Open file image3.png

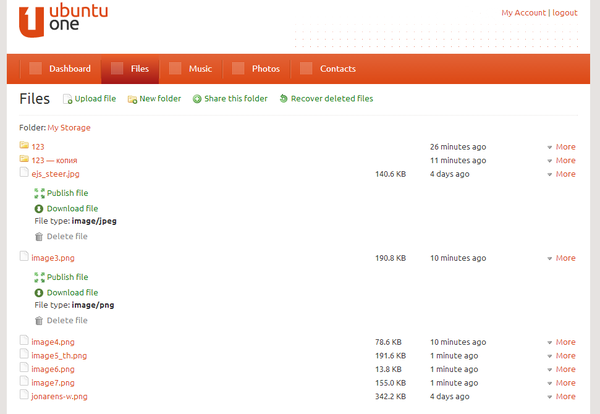pyautogui.click(x=53, y=258)
